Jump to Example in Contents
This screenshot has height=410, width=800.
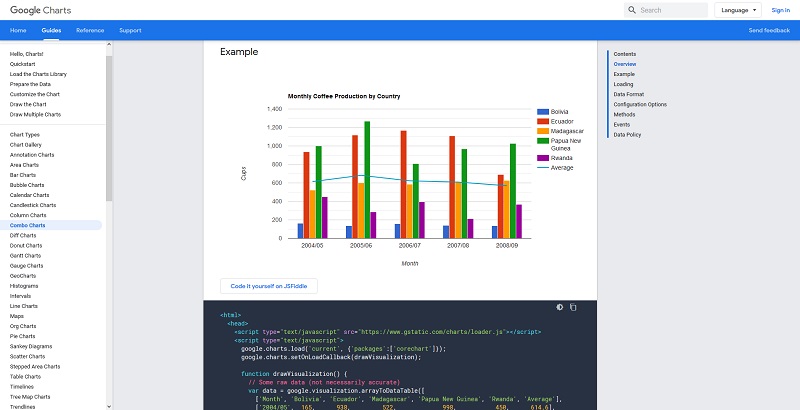point(624,74)
